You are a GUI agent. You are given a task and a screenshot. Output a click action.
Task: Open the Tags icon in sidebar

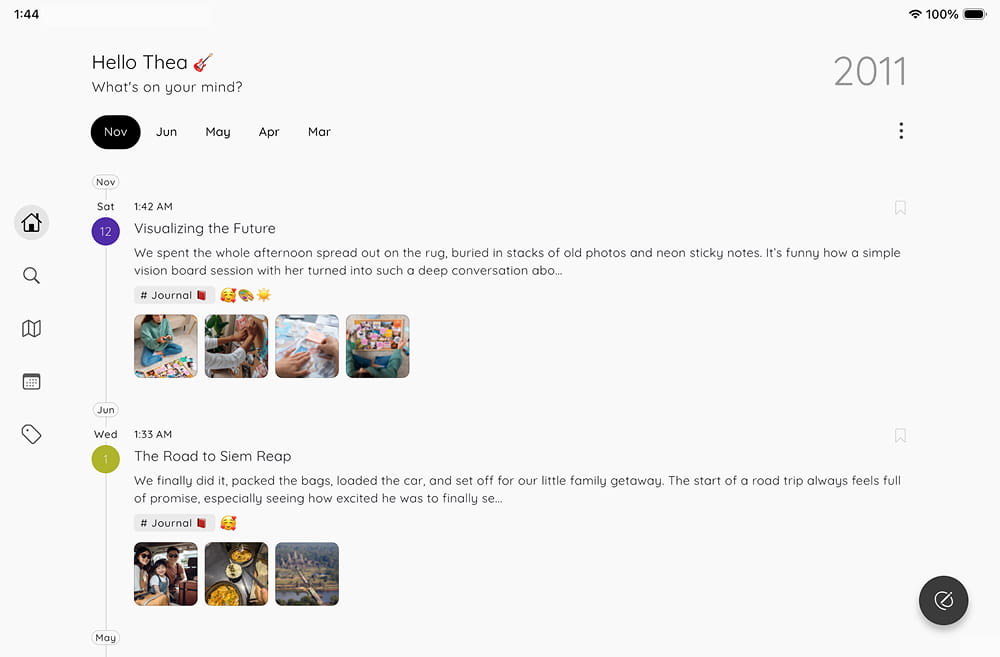31,434
